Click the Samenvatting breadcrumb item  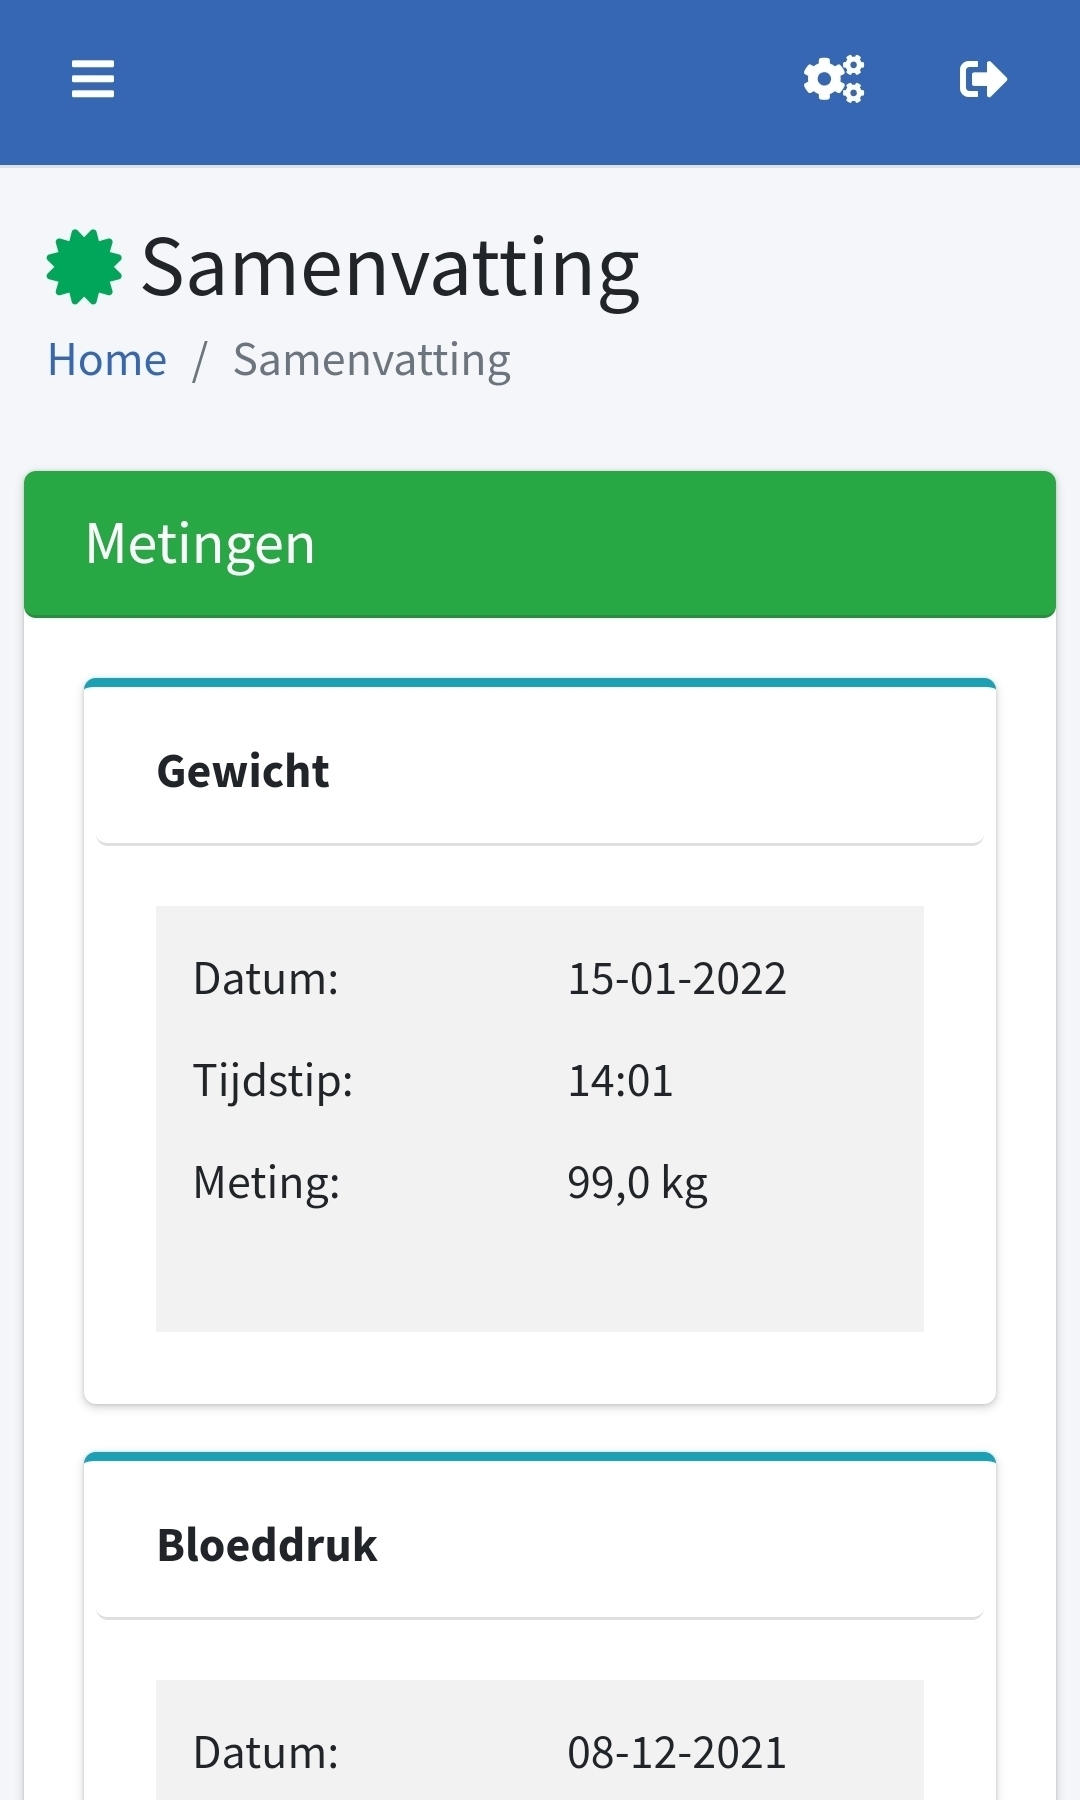click(x=372, y=360)
